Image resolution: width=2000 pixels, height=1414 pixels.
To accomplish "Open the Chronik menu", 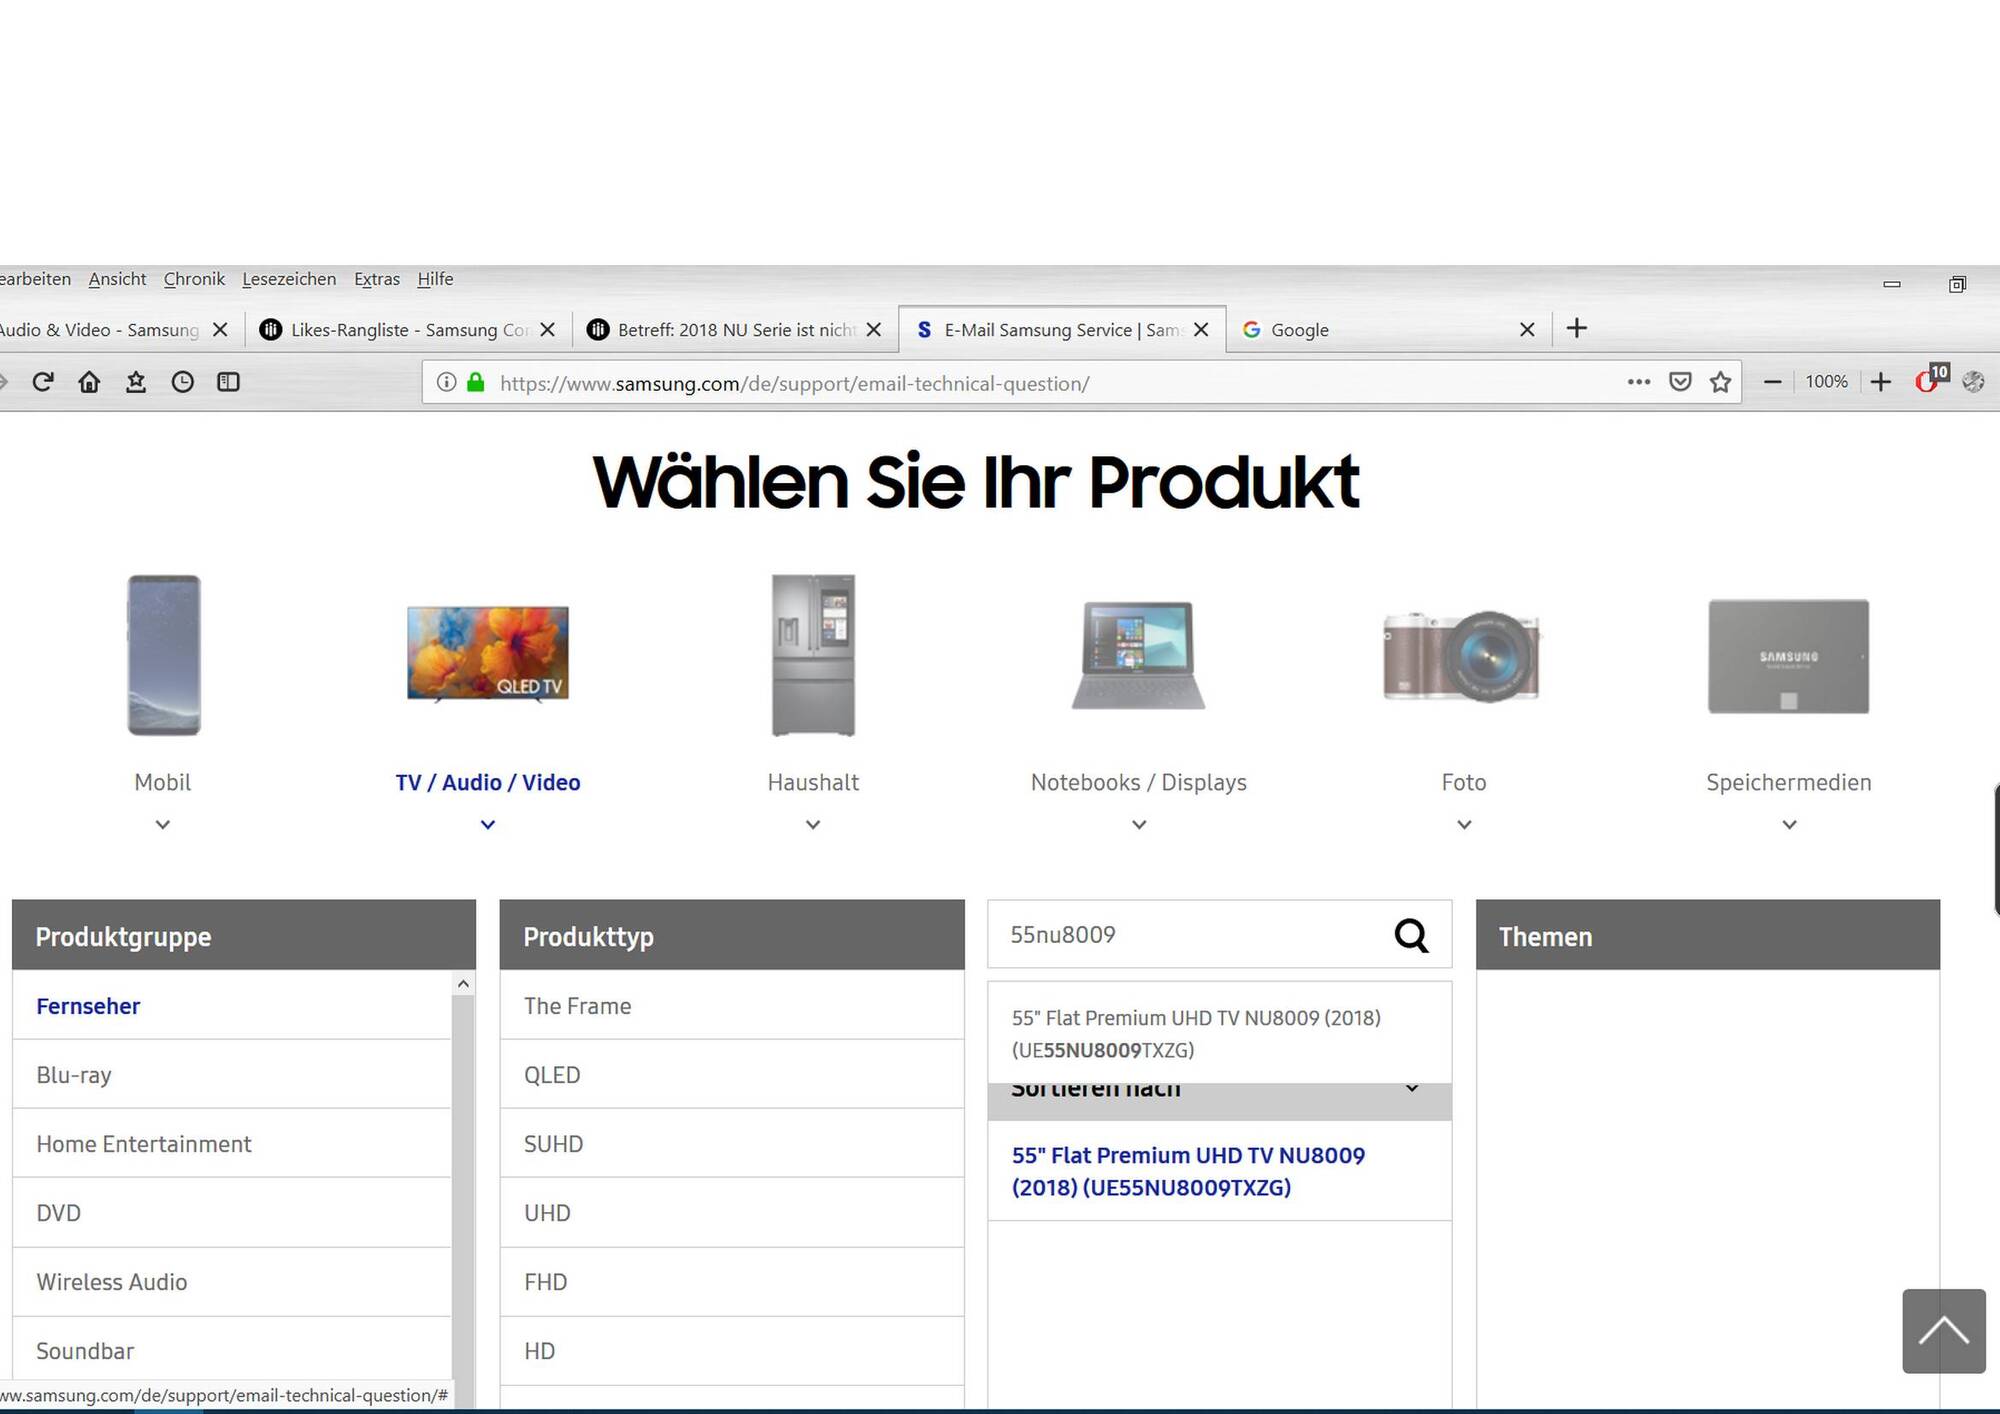I will [x=194, y=279].
